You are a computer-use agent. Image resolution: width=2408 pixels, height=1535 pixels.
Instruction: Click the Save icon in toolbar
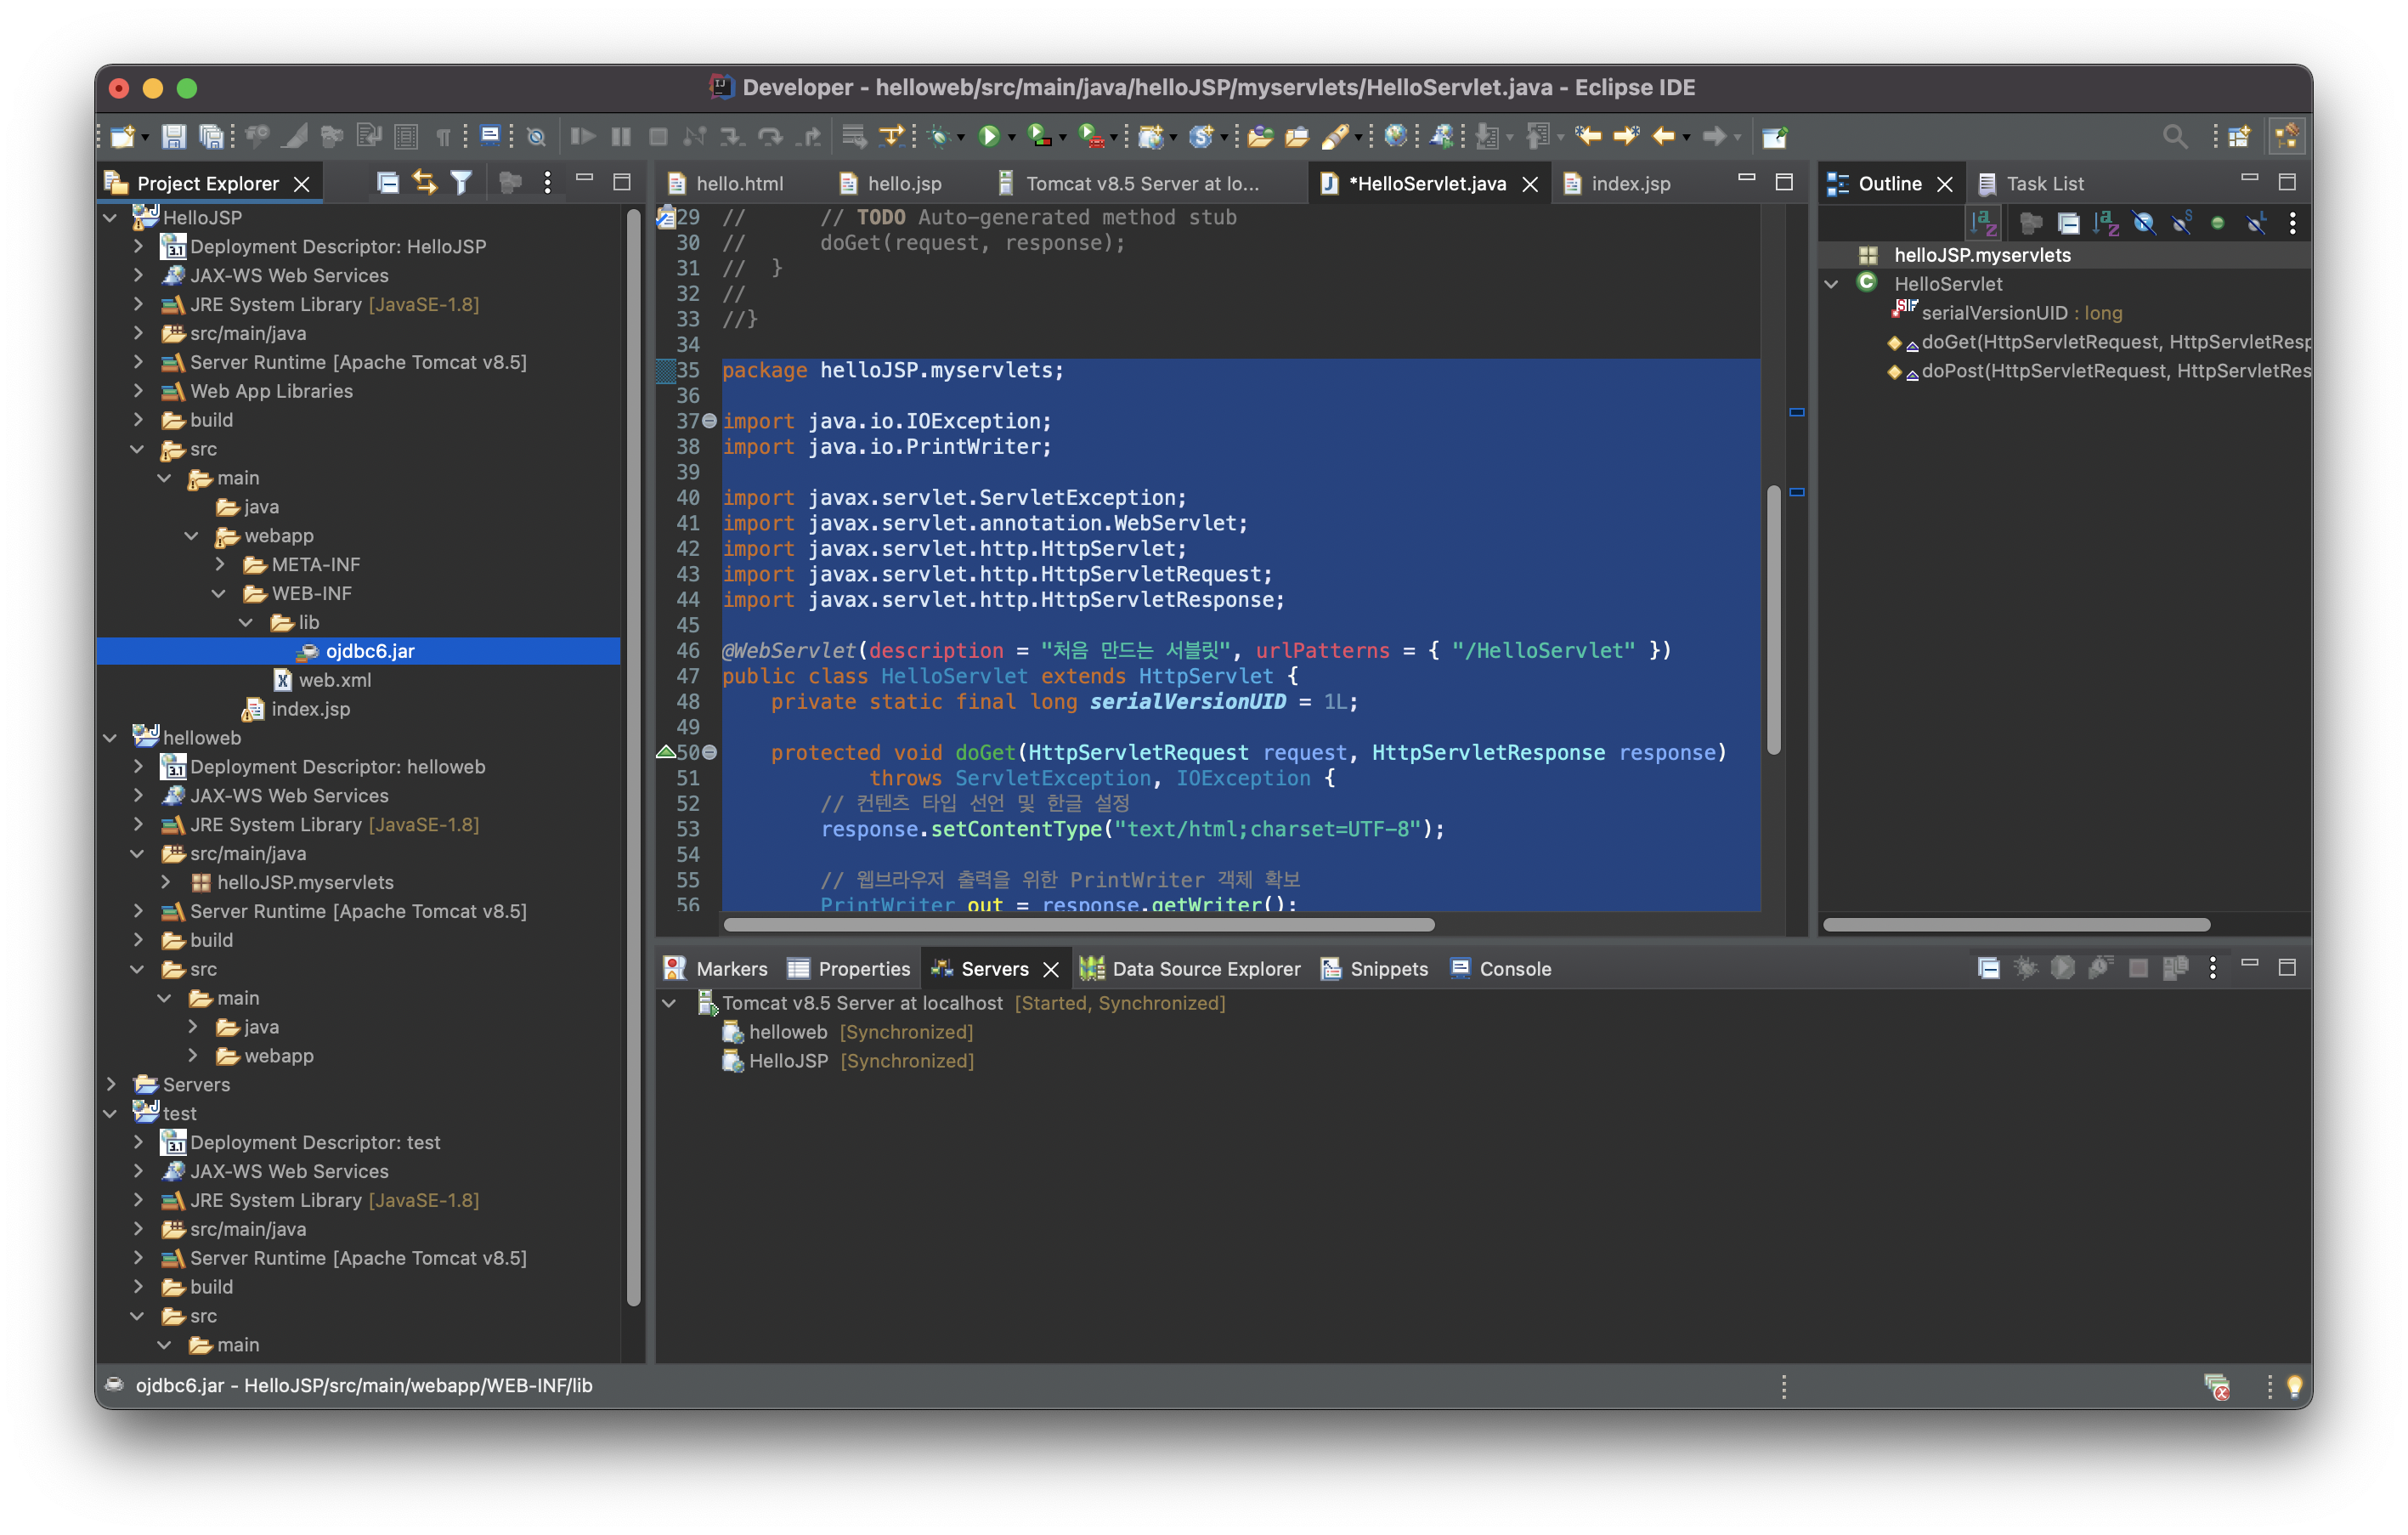click(x=174, y=136)
